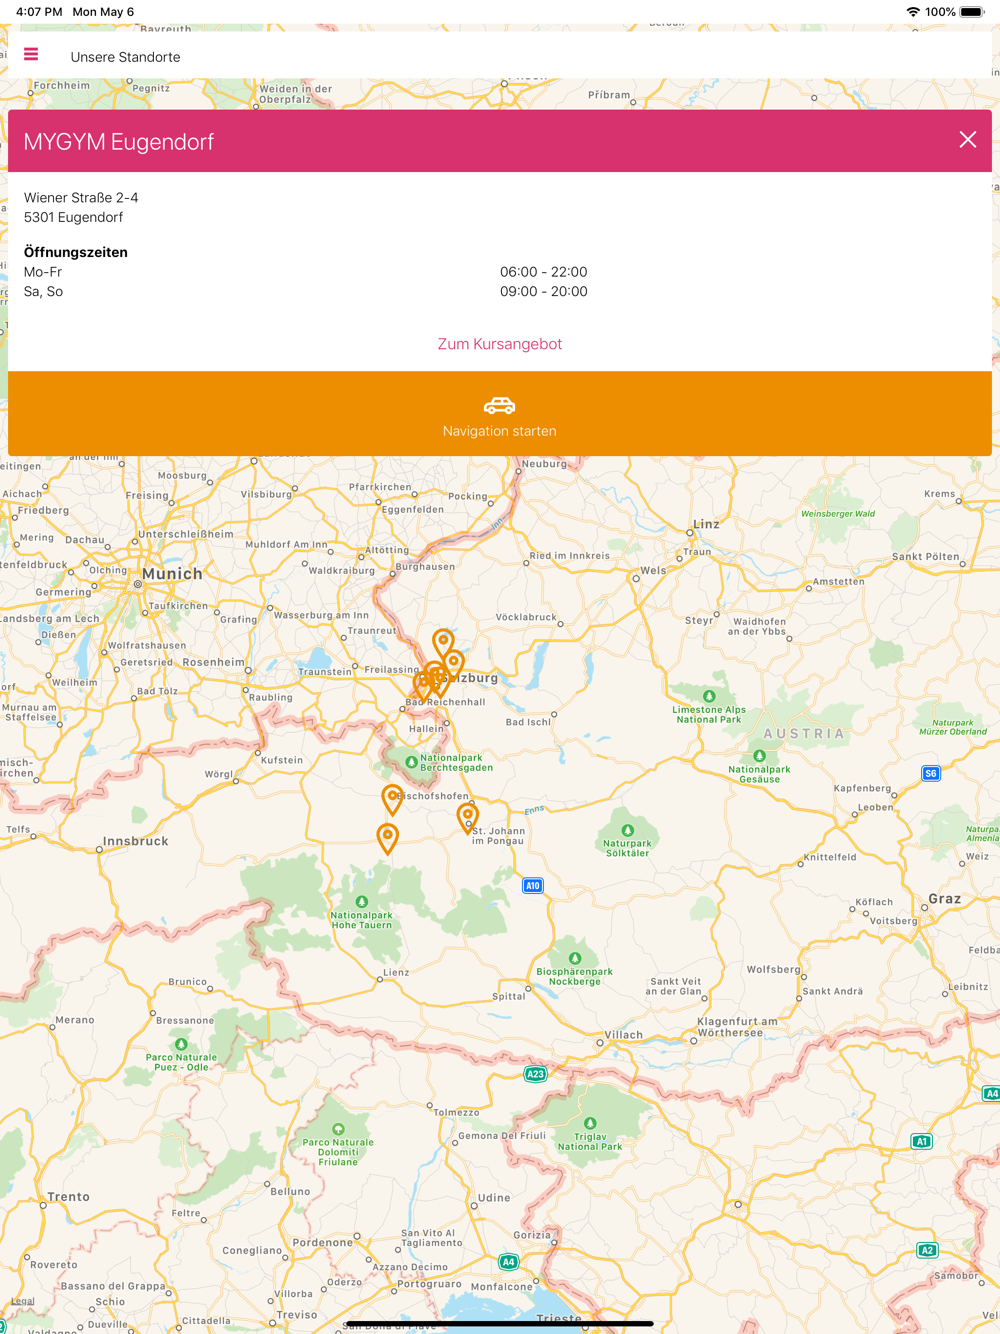Open the hamburger menu
1000x1334 pixels.
(31, 55)
